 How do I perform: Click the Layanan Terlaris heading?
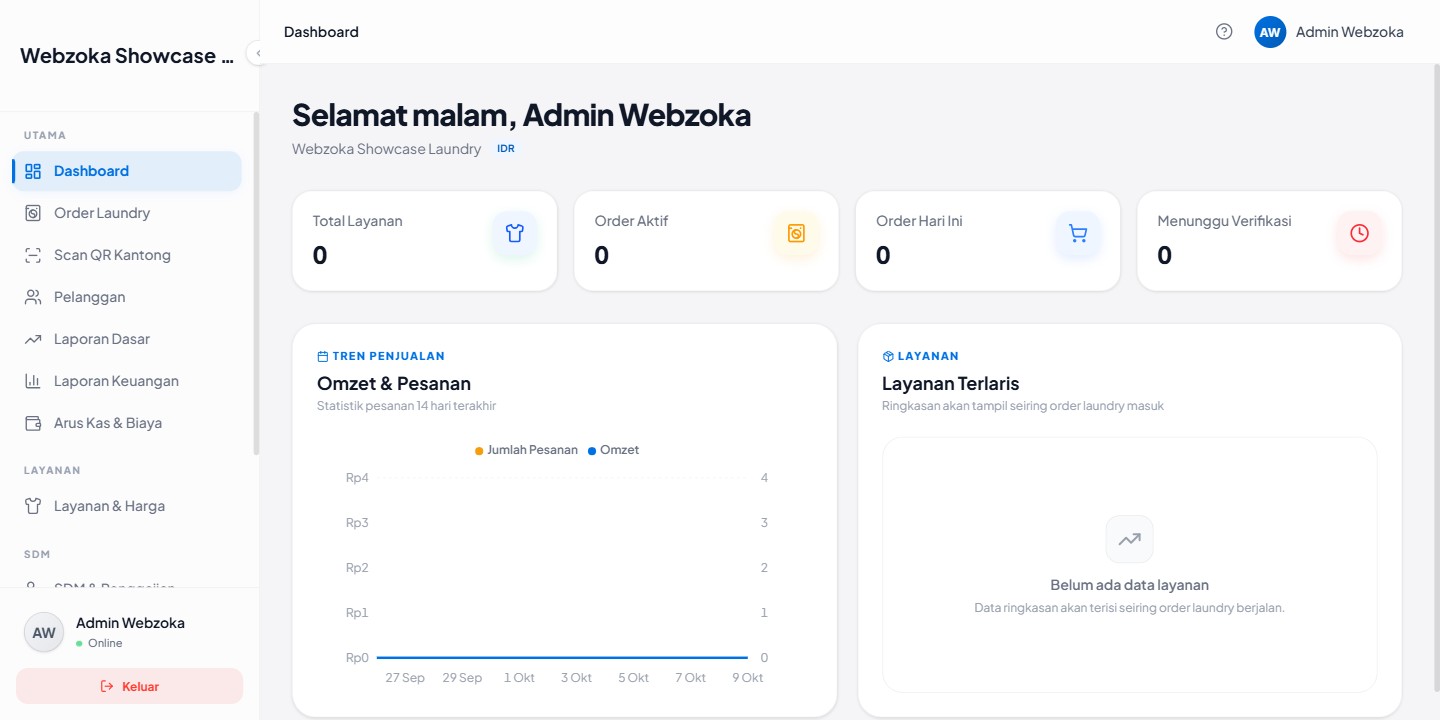(951, 383)
